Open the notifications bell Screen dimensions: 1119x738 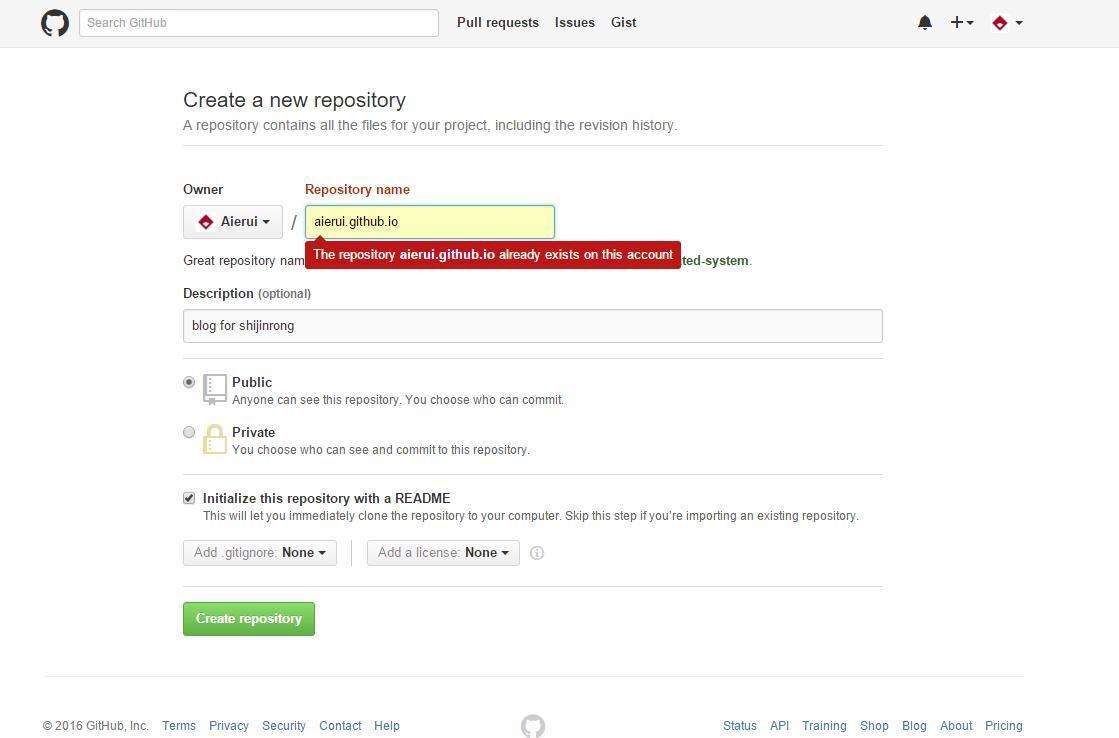[925, 23]
